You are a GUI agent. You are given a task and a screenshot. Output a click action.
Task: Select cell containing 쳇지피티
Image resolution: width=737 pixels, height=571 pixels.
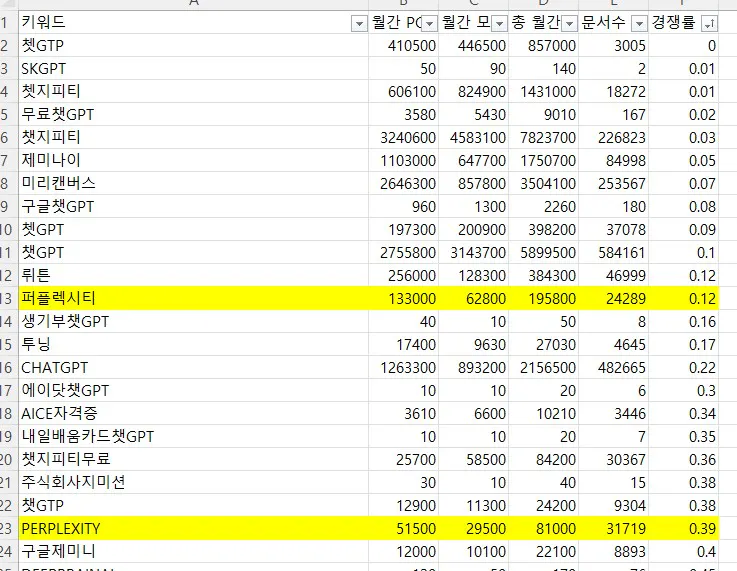click(x=193, y=92)
